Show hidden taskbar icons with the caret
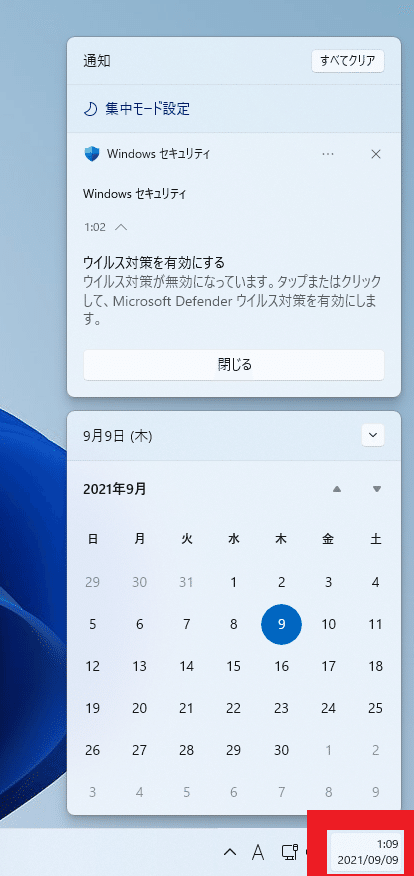The width and height of the screenshot is (414, 876). (x=230, y=853)
